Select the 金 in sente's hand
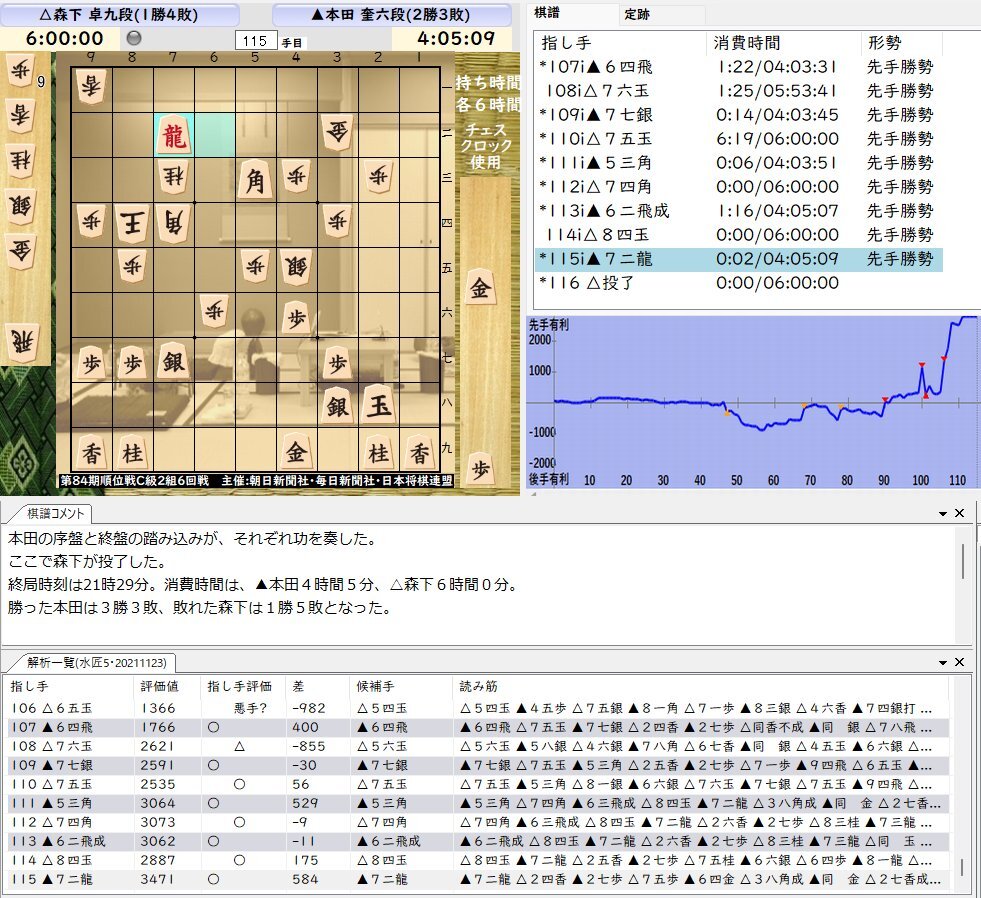This screenshot has height=898, width=981. coord(480,288)
